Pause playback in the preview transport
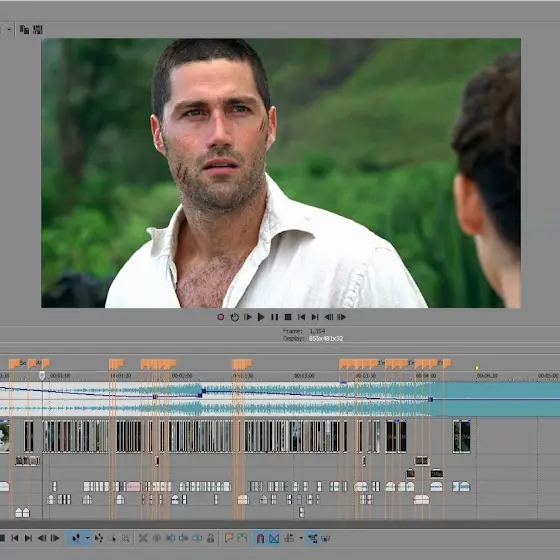 [x=274, y=317]
